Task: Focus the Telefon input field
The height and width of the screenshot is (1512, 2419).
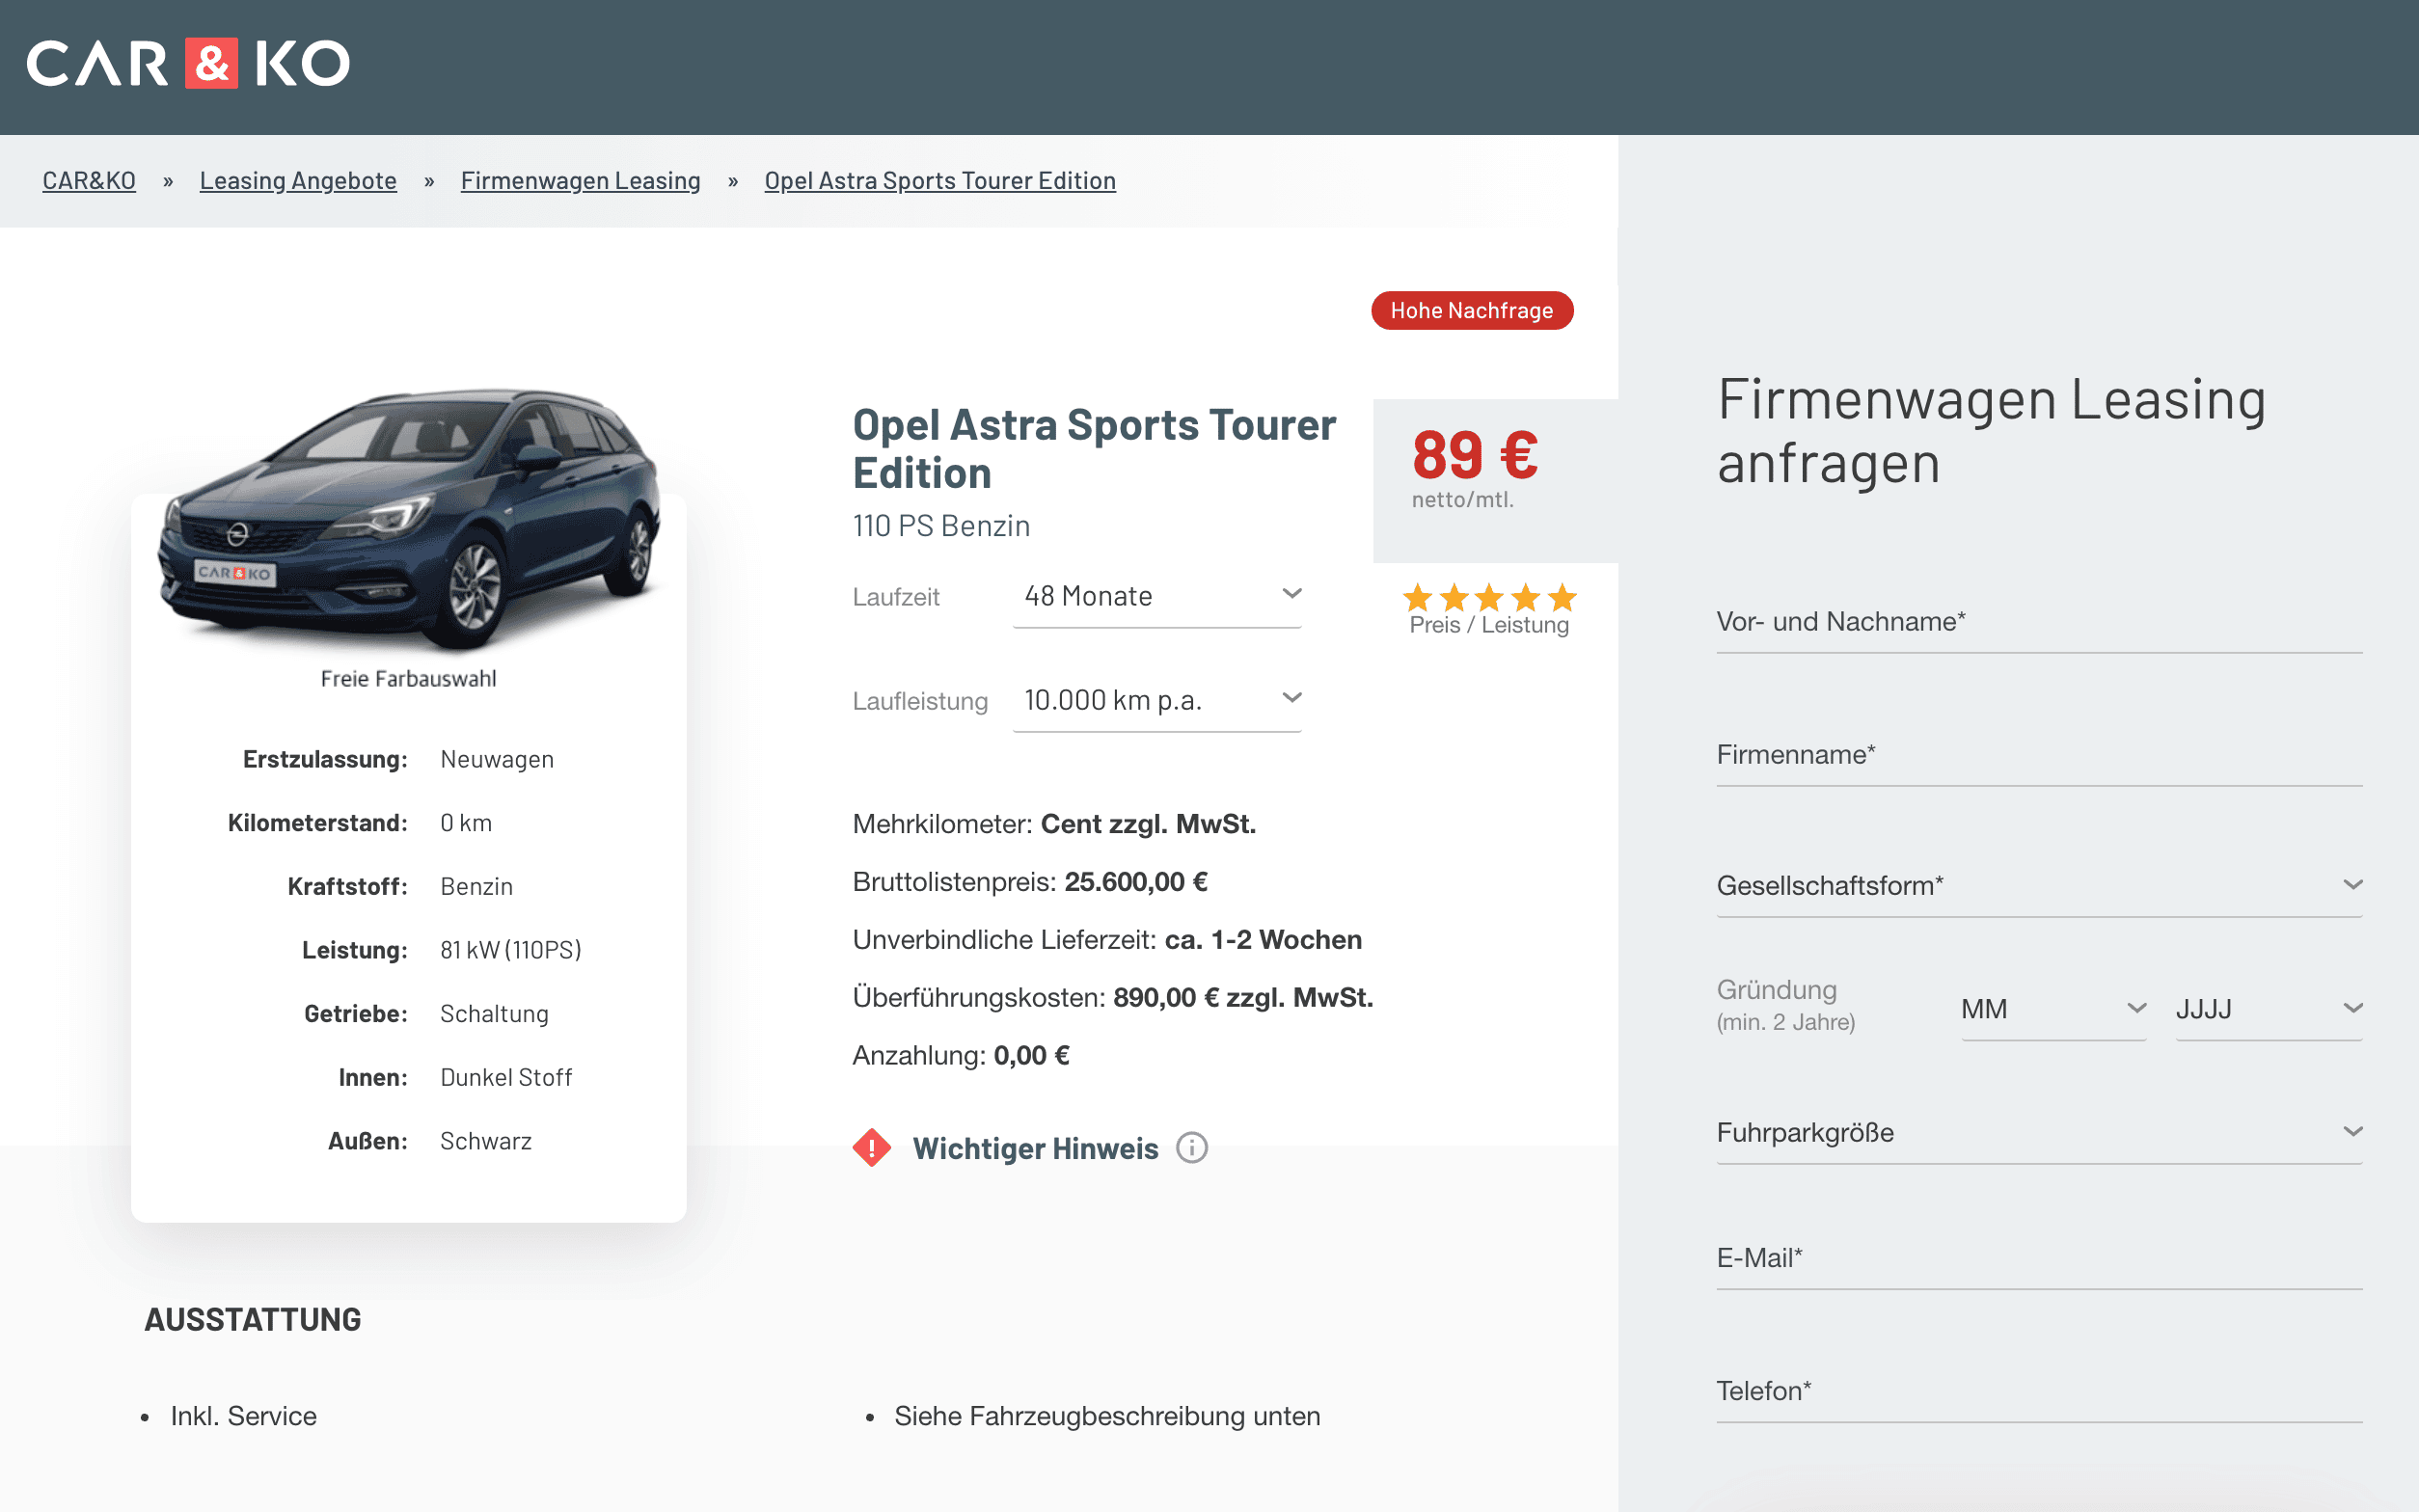Action: 2039,1393
